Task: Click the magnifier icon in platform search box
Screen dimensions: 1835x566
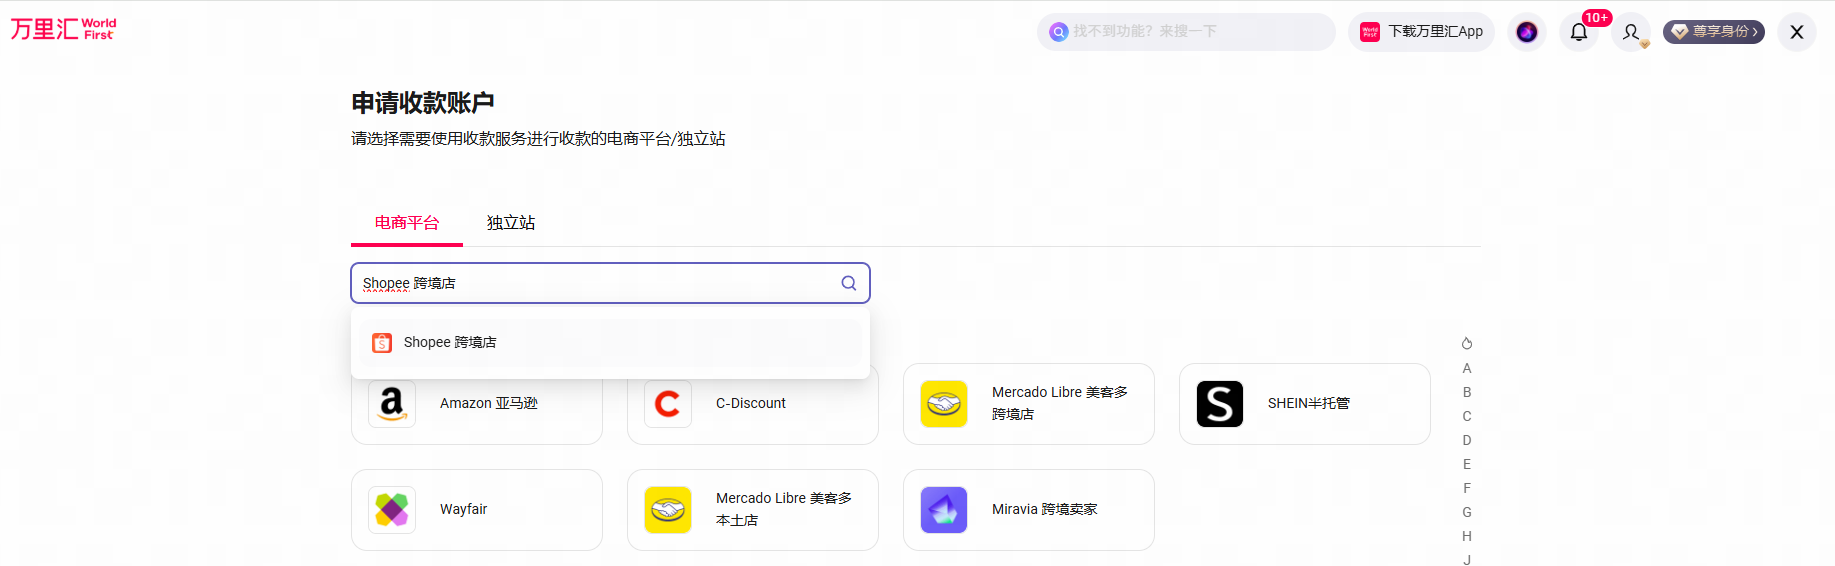Action: pos(849,283)
